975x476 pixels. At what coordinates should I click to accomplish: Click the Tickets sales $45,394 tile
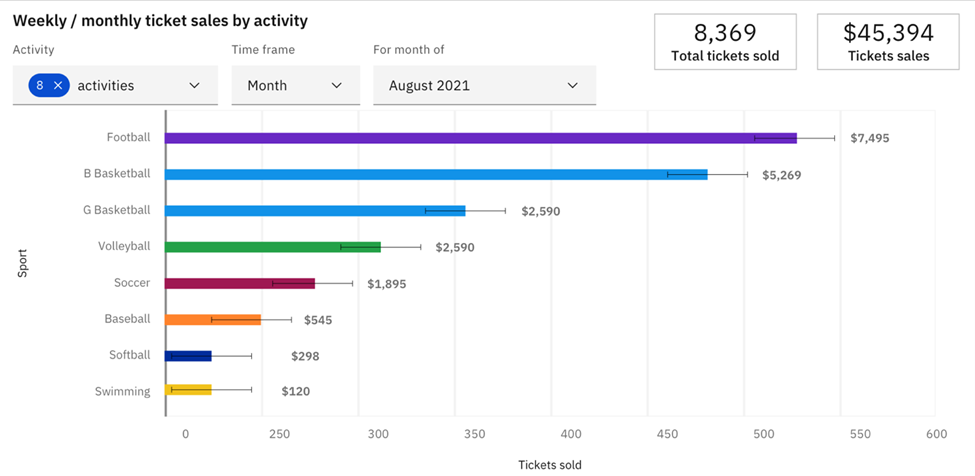[x=889, y=42]
